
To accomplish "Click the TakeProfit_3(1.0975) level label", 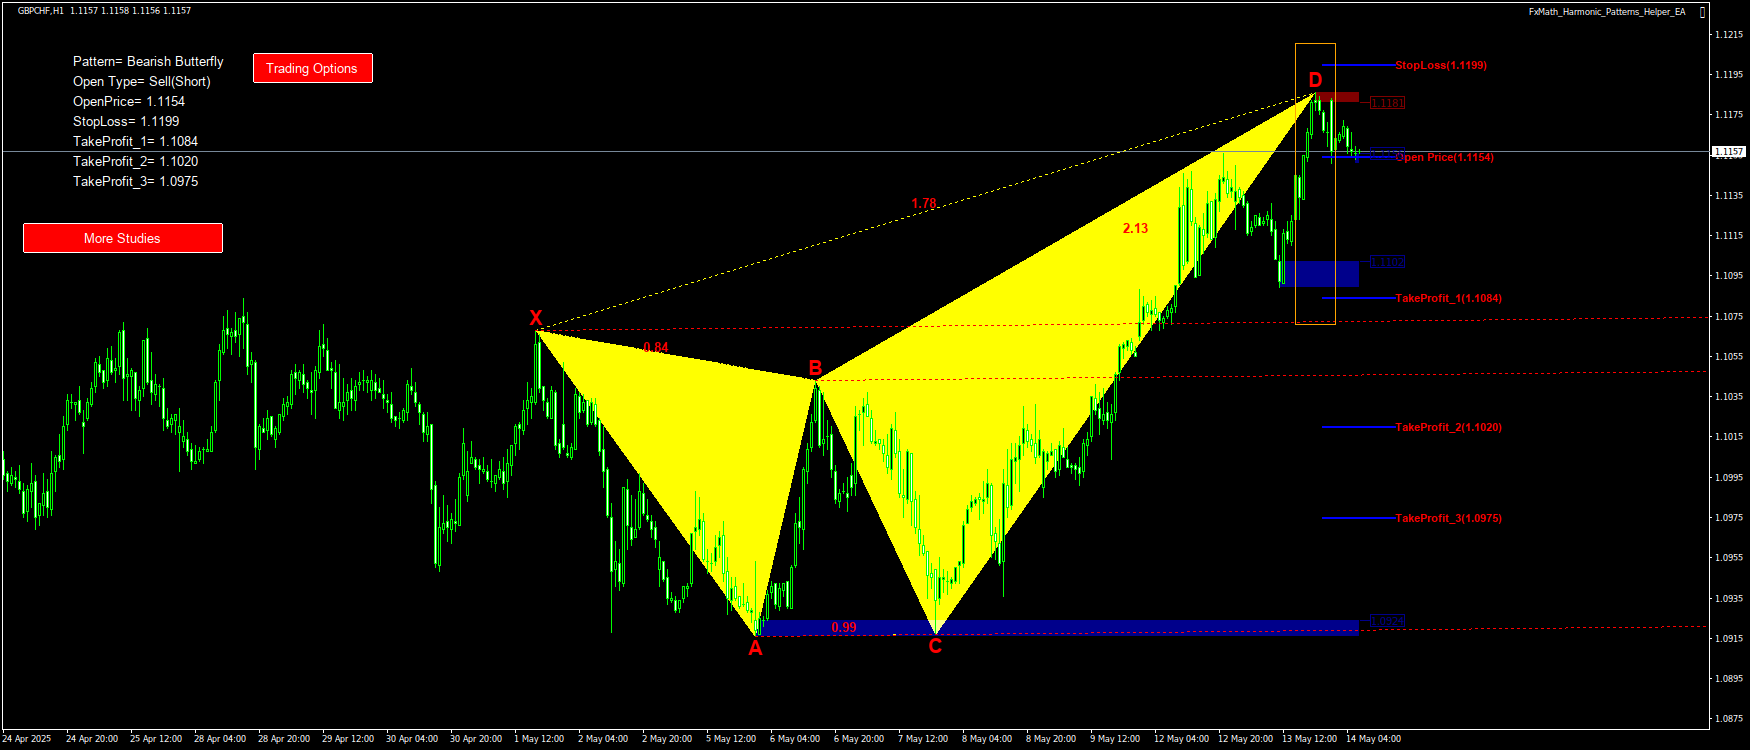I will pyautogui.click(x=1448, y=518).
